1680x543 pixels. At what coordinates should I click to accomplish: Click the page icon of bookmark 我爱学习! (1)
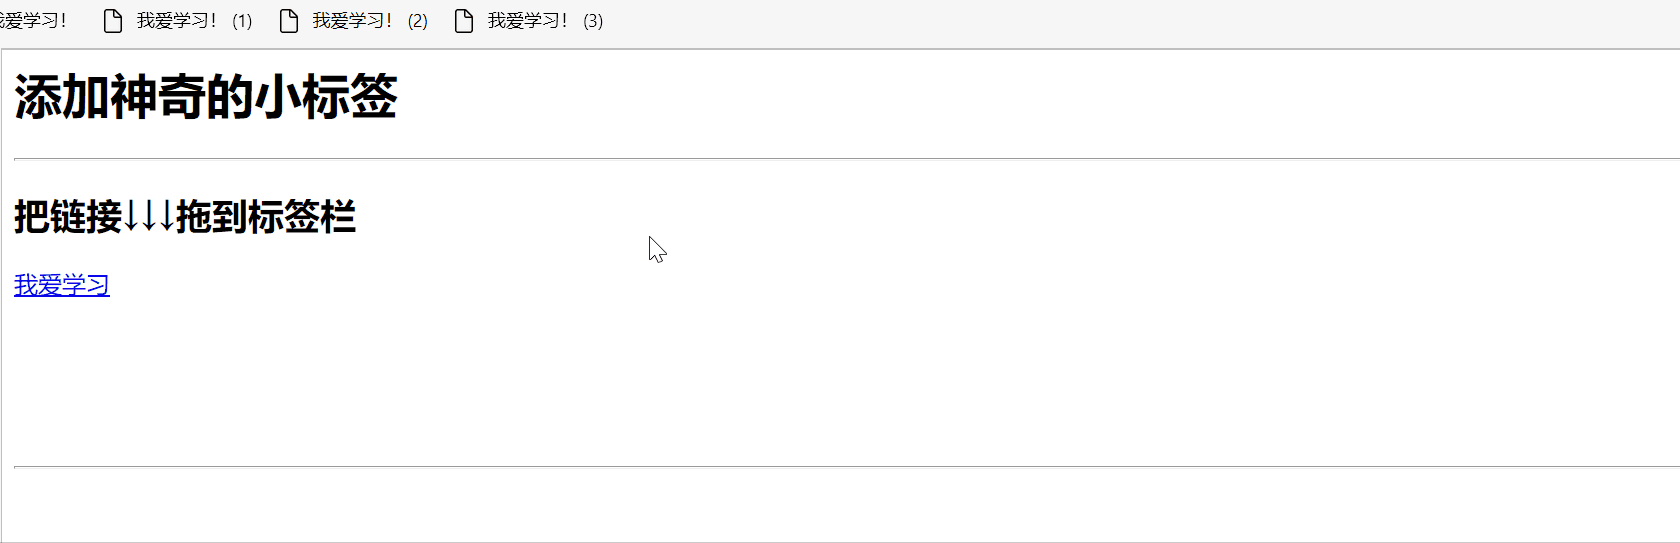[113, 21]
